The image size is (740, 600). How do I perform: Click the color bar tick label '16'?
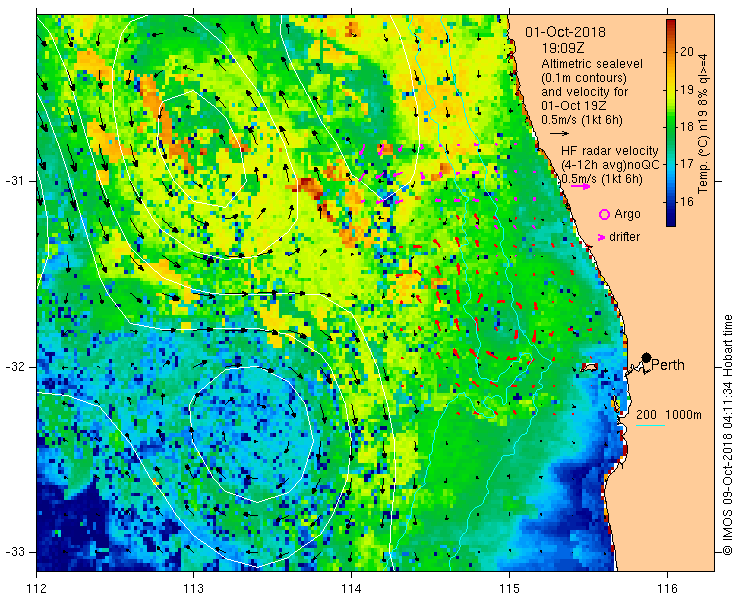tap(687, 202)
